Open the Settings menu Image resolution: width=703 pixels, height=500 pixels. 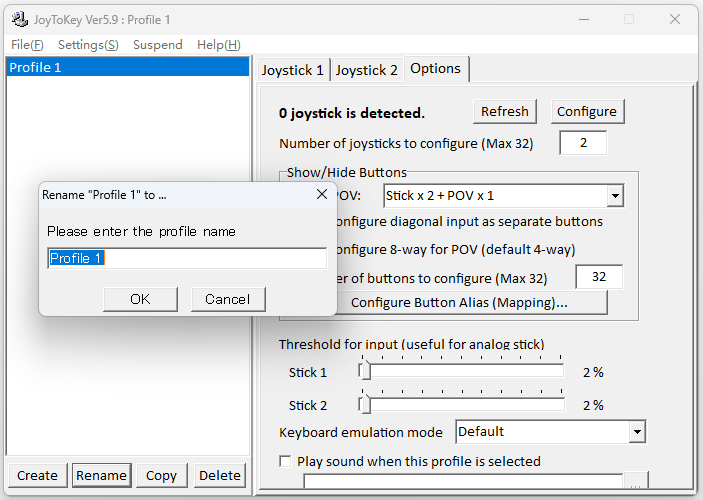(x=88, y=45)
